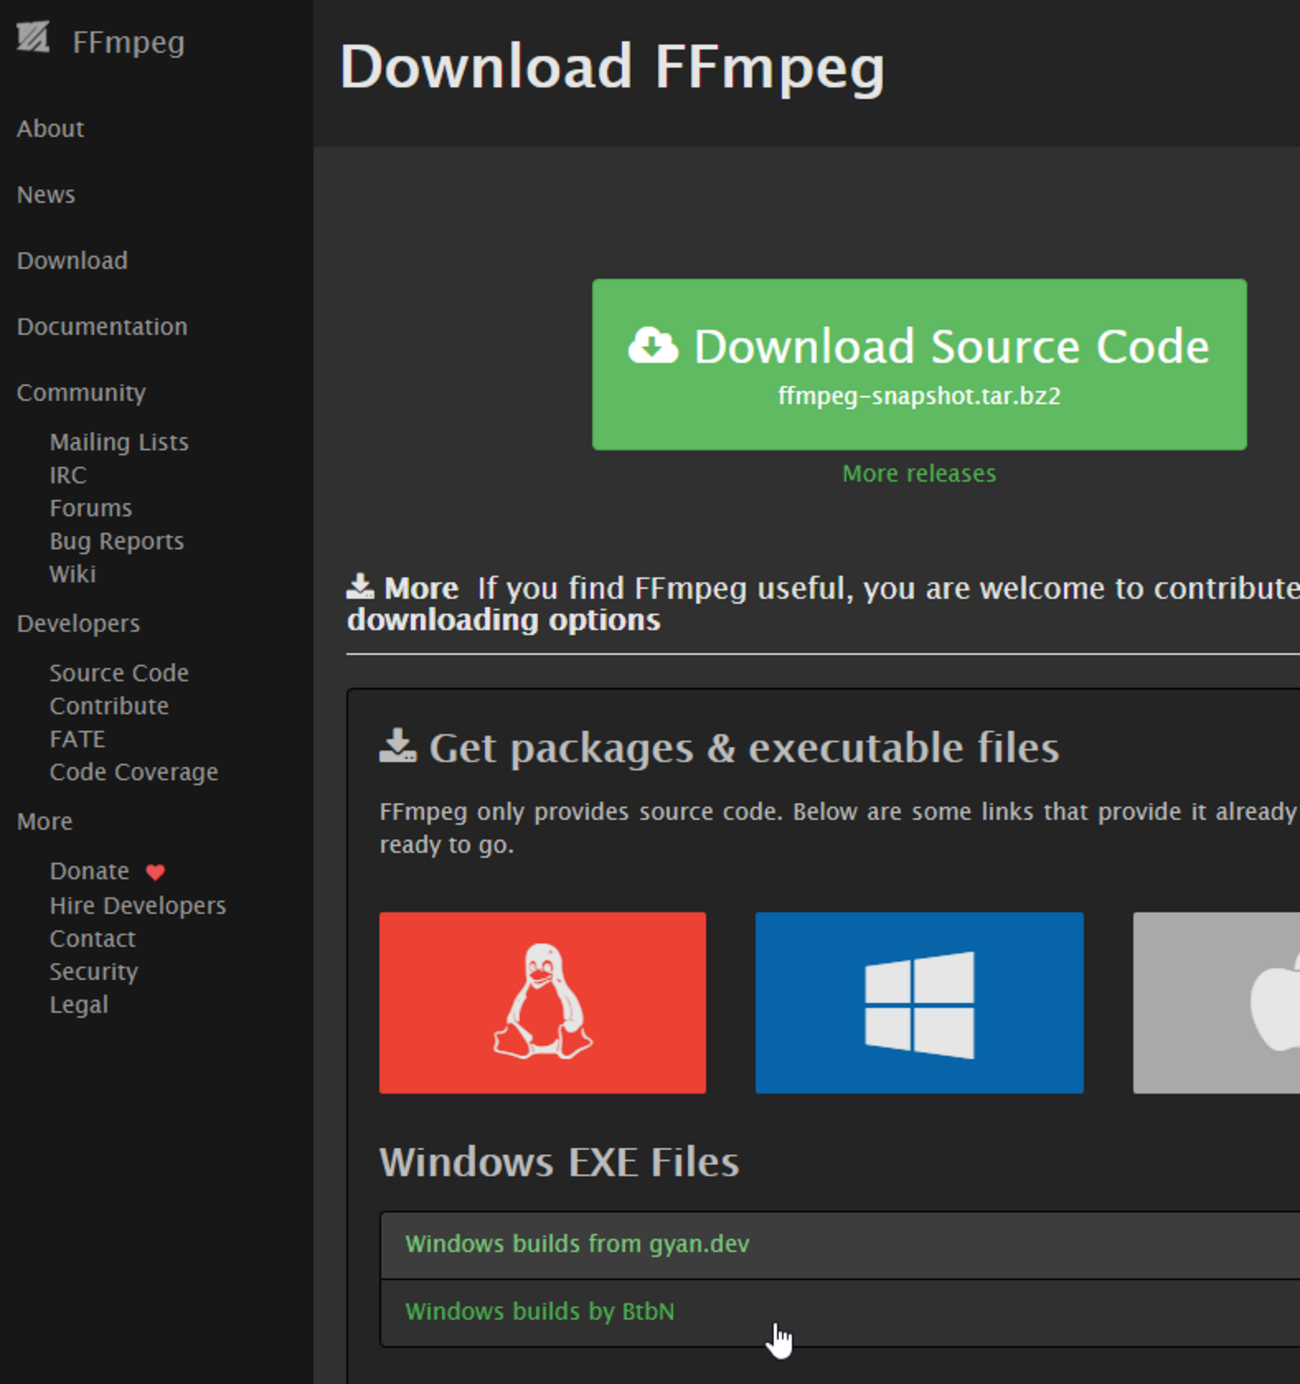Screen dimensions: 1300x1384
Task: Click the cloud download icon on green button
Action: pyautogui.click(x=653, y=346)
